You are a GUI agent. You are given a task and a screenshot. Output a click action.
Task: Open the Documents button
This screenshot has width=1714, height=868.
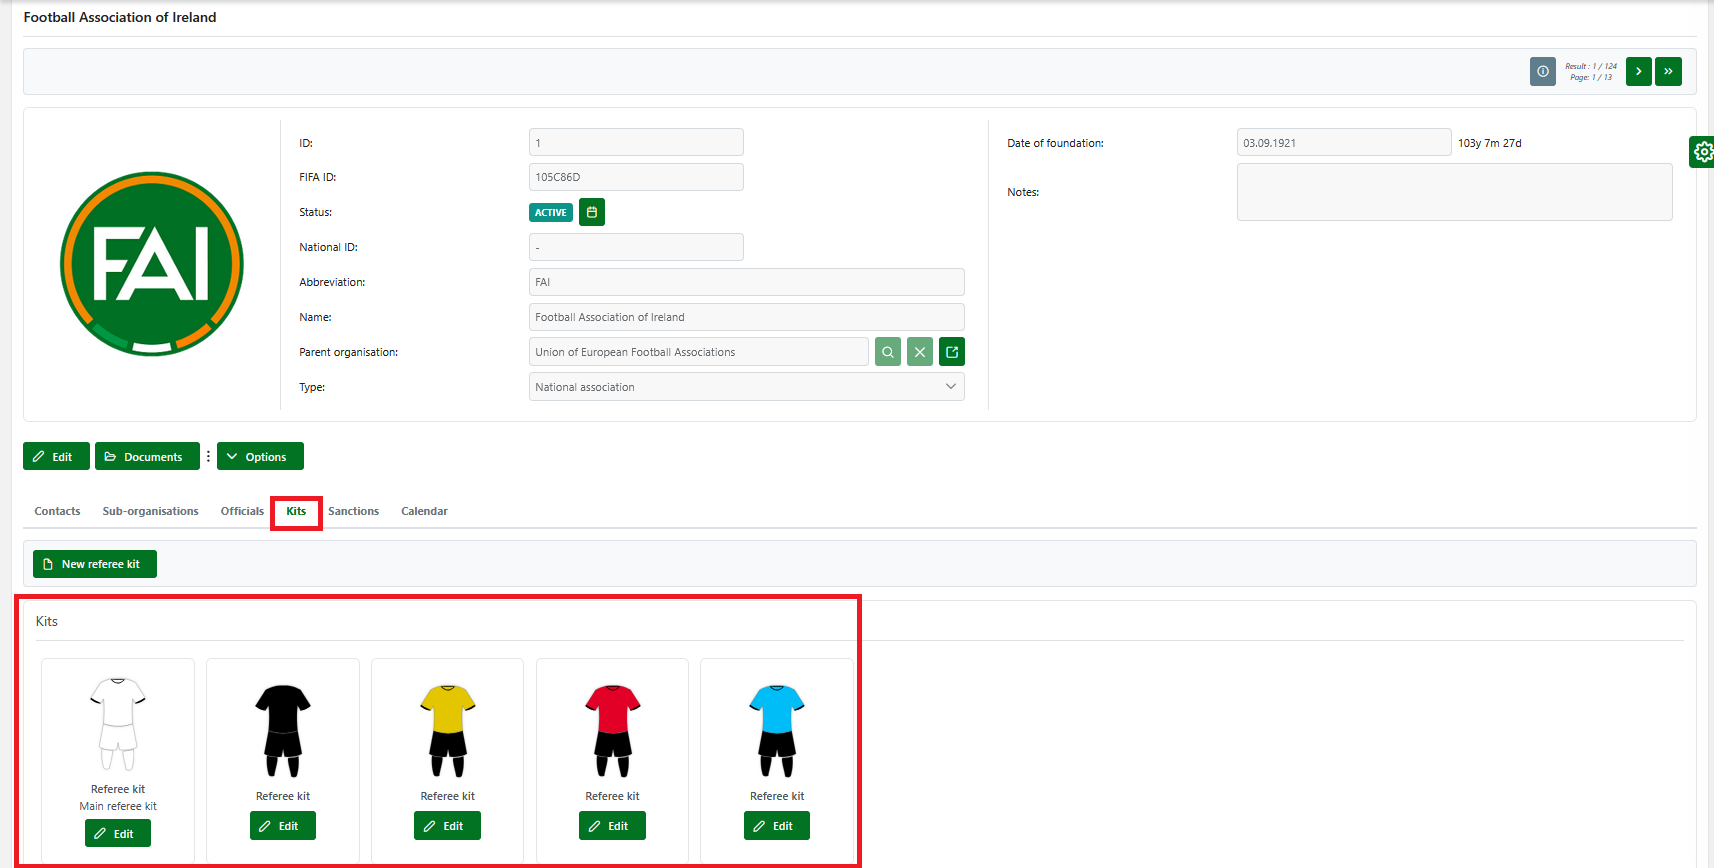[147, 456]
